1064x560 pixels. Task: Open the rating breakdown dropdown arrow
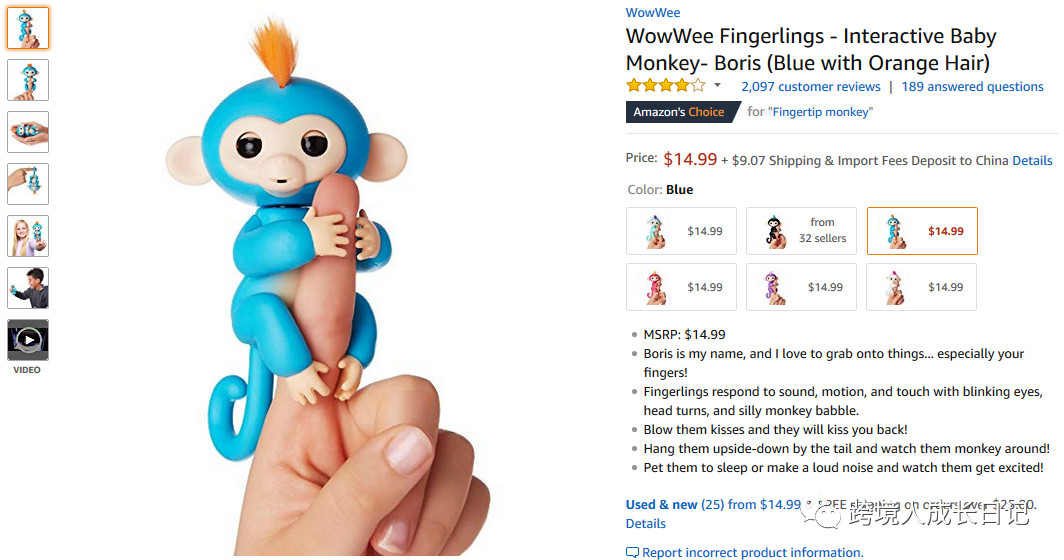pos(717,86)
